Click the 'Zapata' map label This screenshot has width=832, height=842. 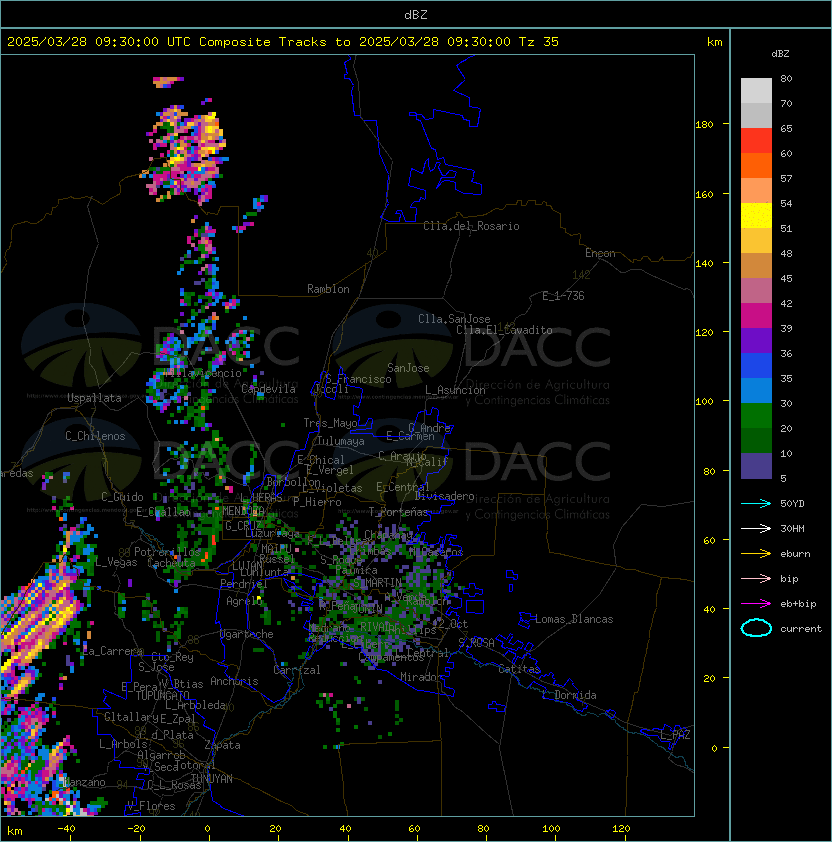222,745
